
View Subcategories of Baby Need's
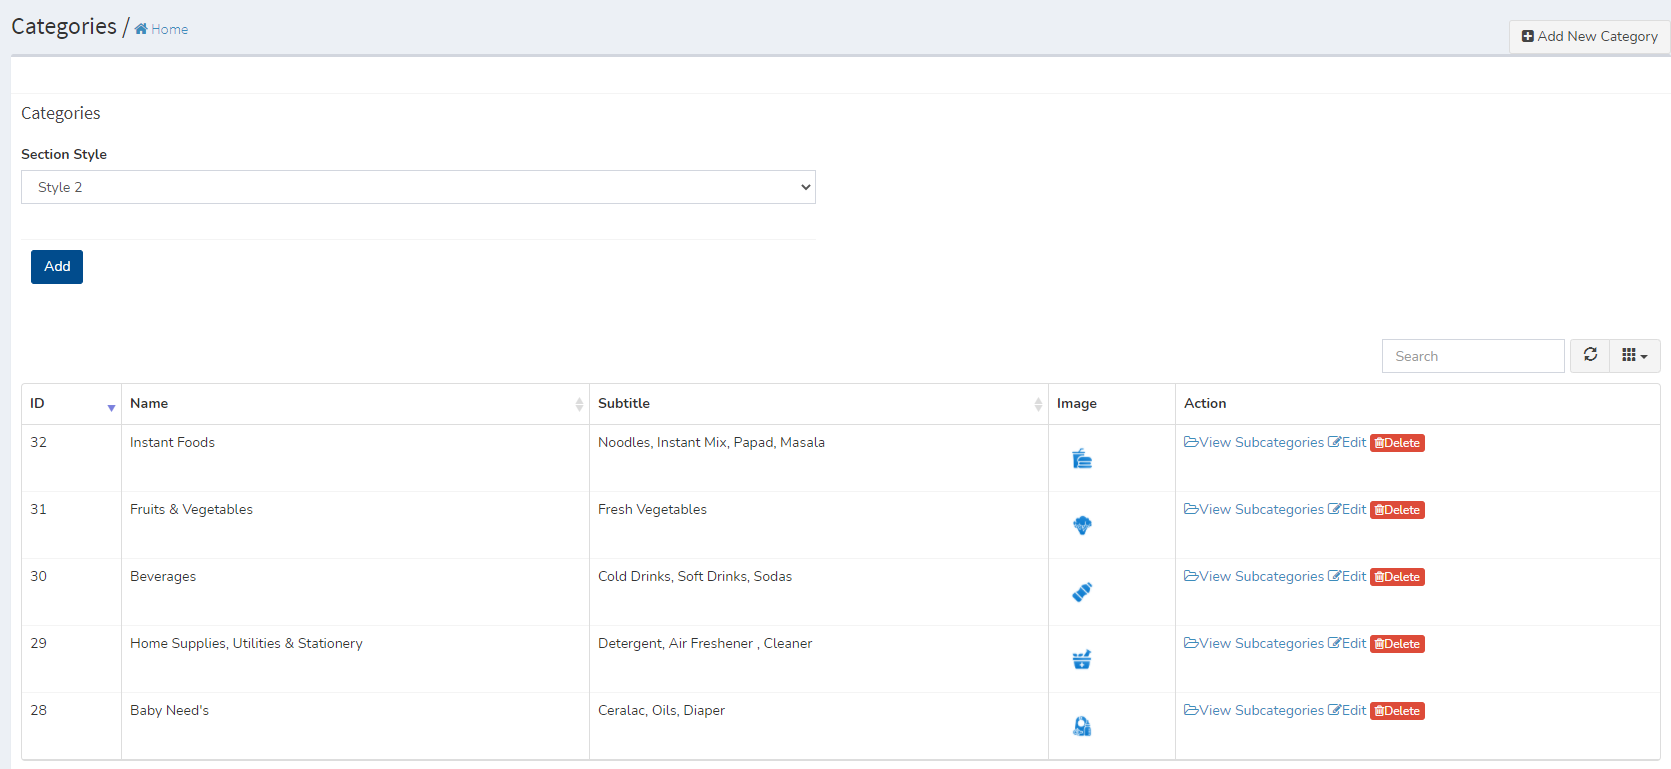click(1254, 711)
